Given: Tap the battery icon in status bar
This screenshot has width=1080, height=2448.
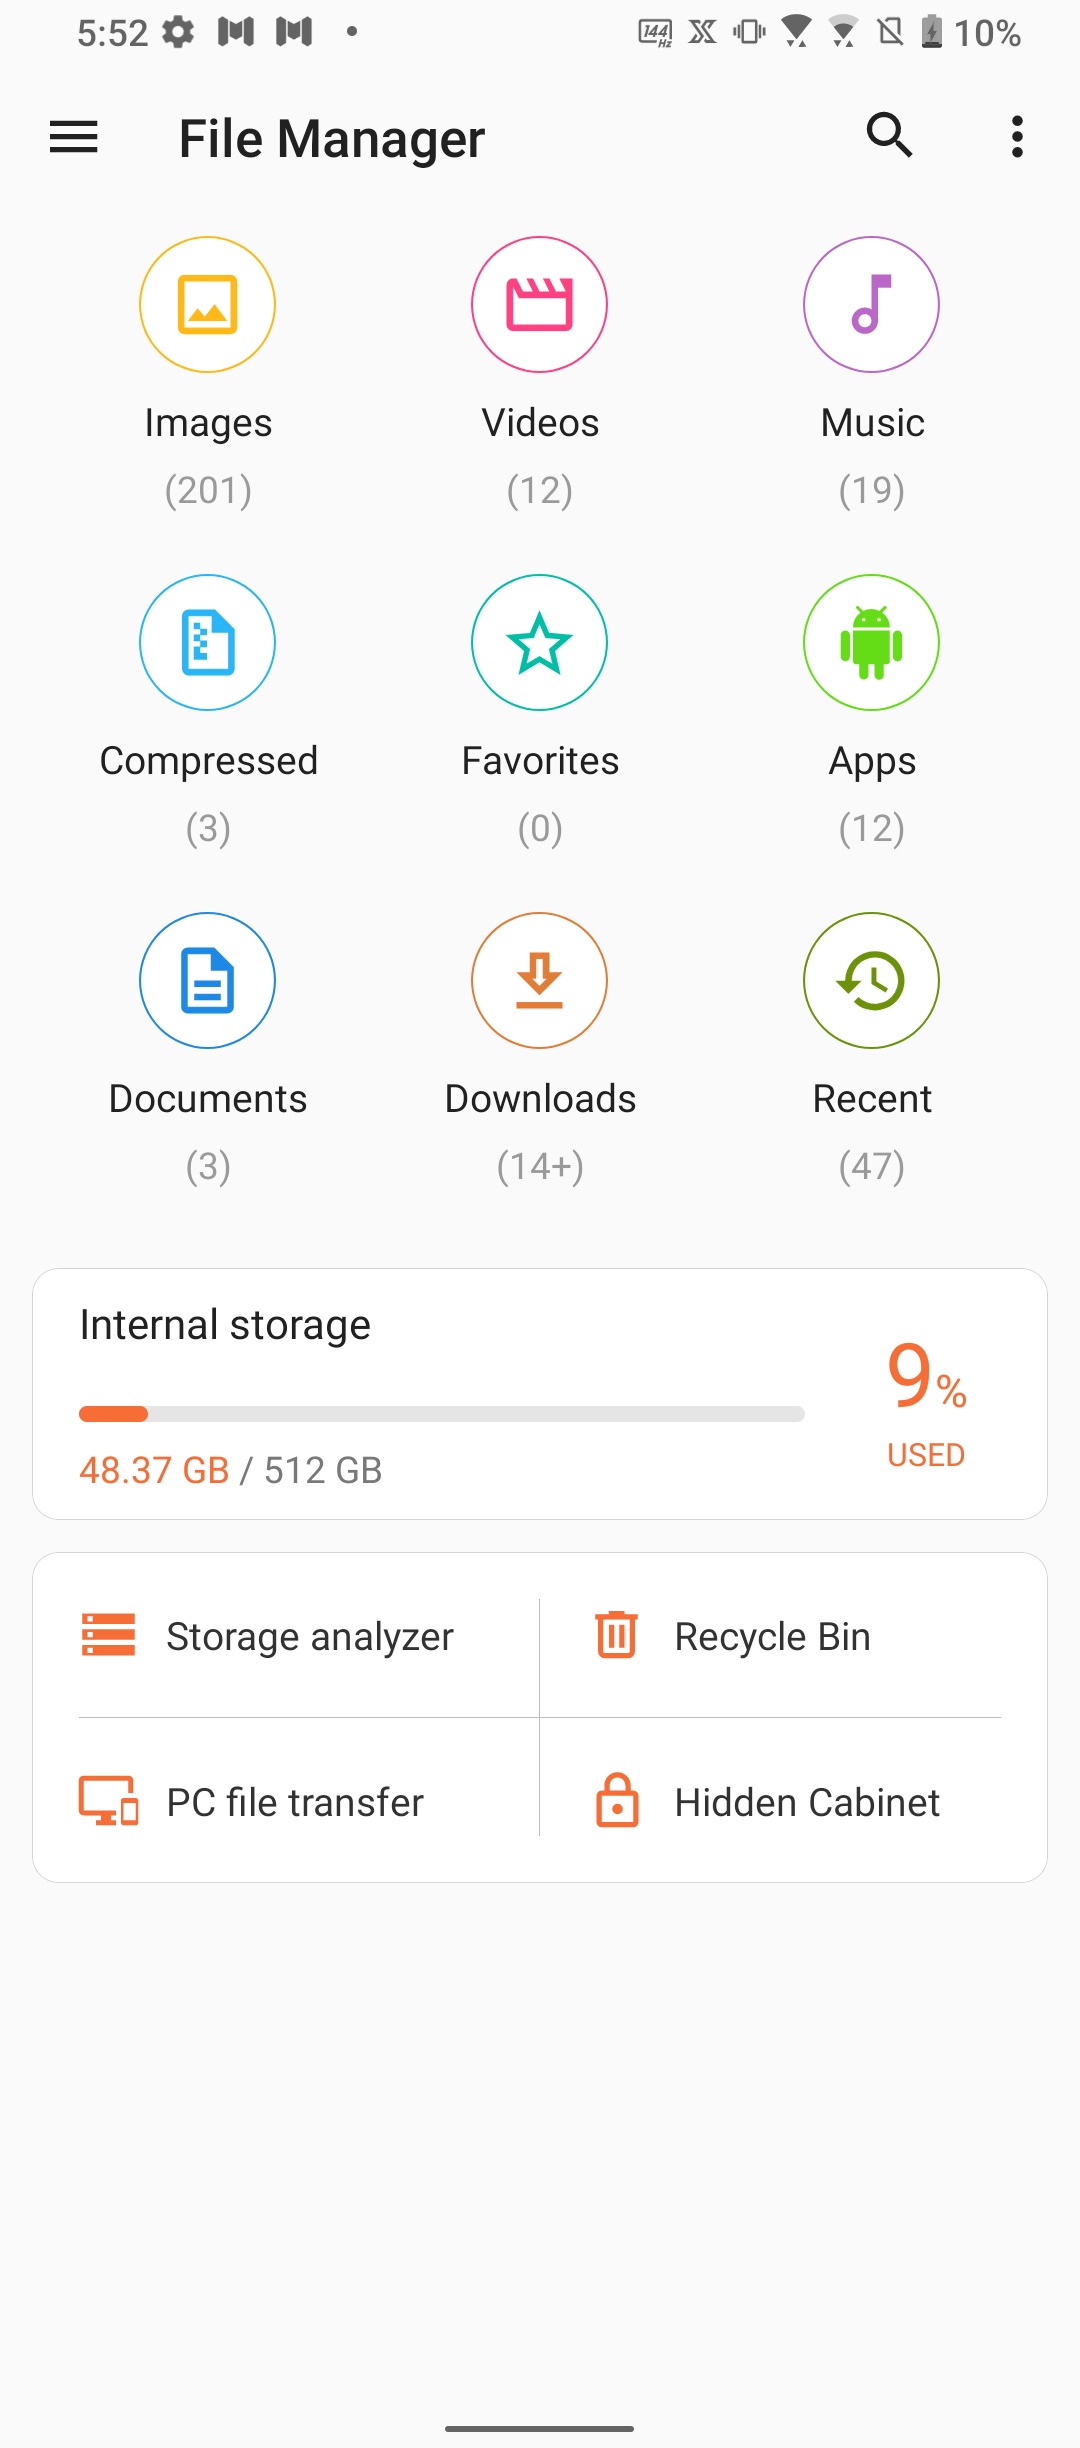Looking at the screenshot, I should pos(931,32).
